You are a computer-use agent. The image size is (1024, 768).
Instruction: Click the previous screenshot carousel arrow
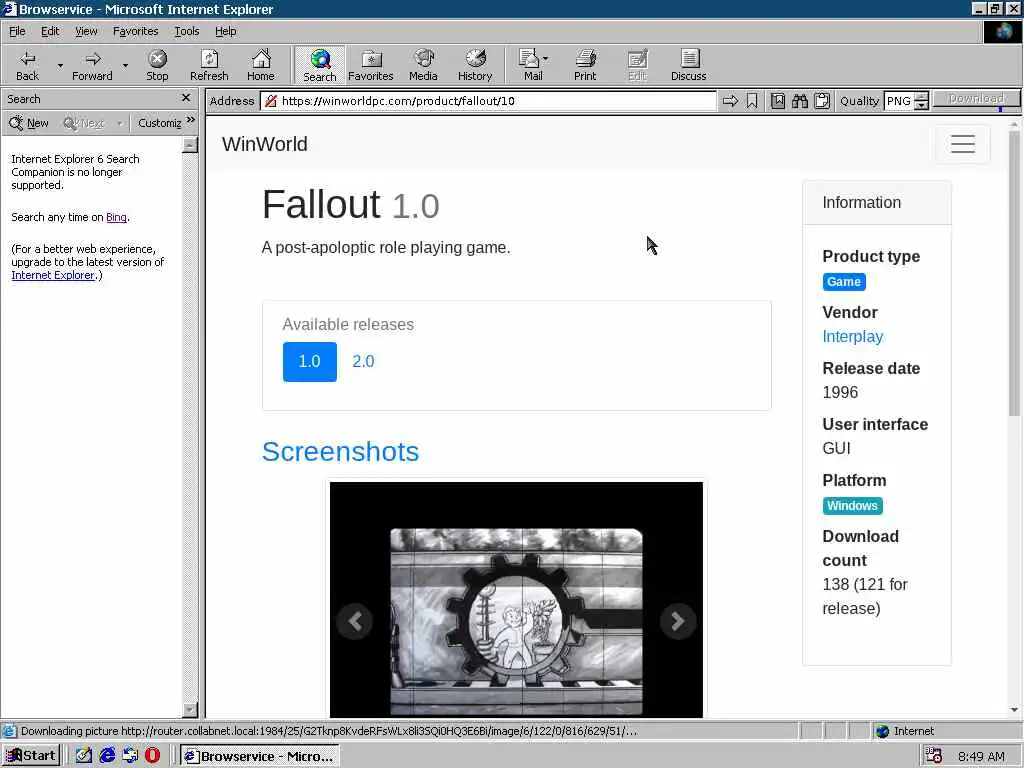(x=355, y=621)
